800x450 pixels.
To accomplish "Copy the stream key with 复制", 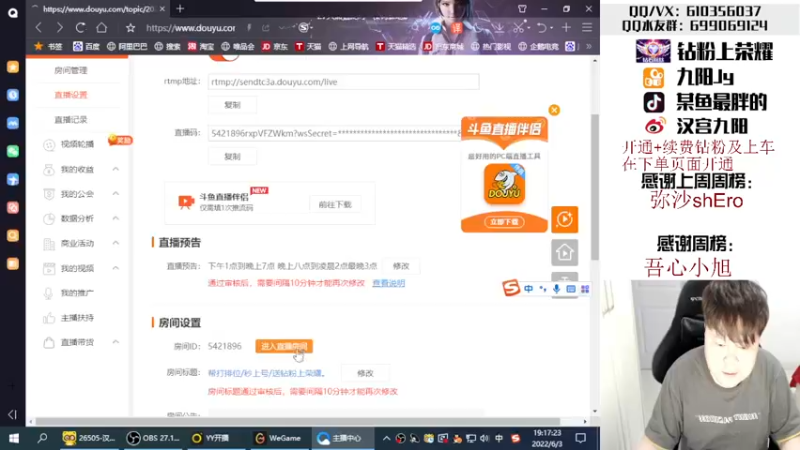I will [232, 157].
